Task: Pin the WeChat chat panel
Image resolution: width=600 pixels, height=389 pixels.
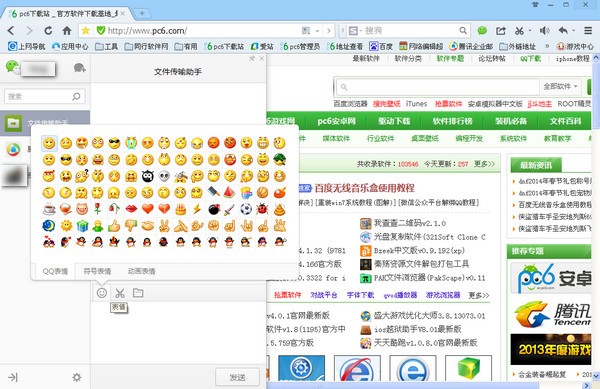Action: pos(252,59)
